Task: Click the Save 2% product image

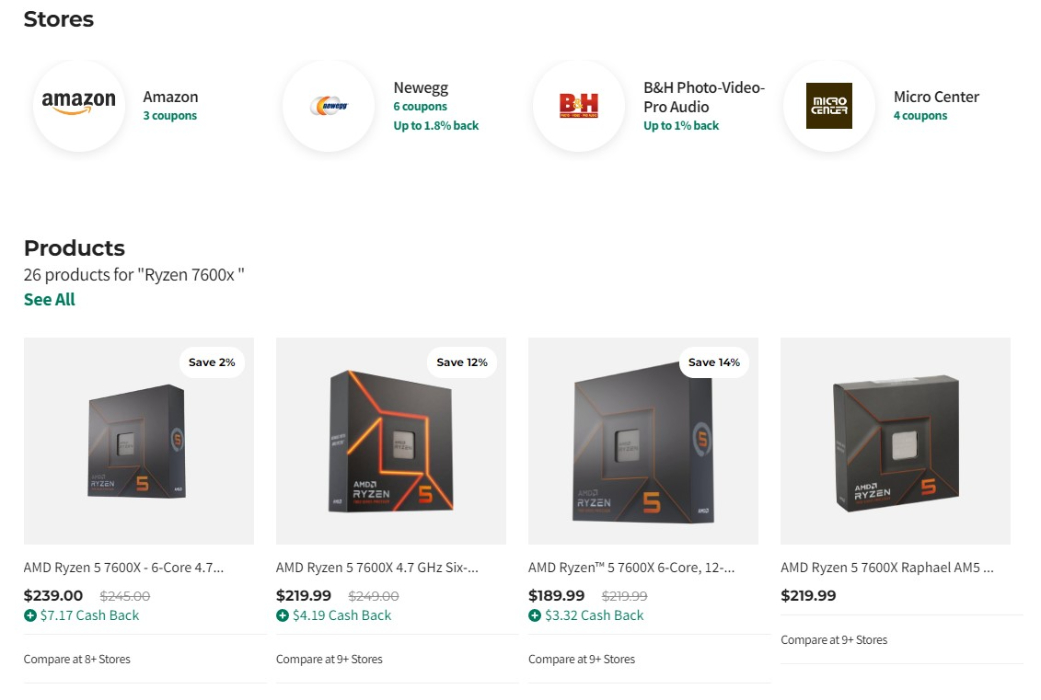Action: (139, 440)
